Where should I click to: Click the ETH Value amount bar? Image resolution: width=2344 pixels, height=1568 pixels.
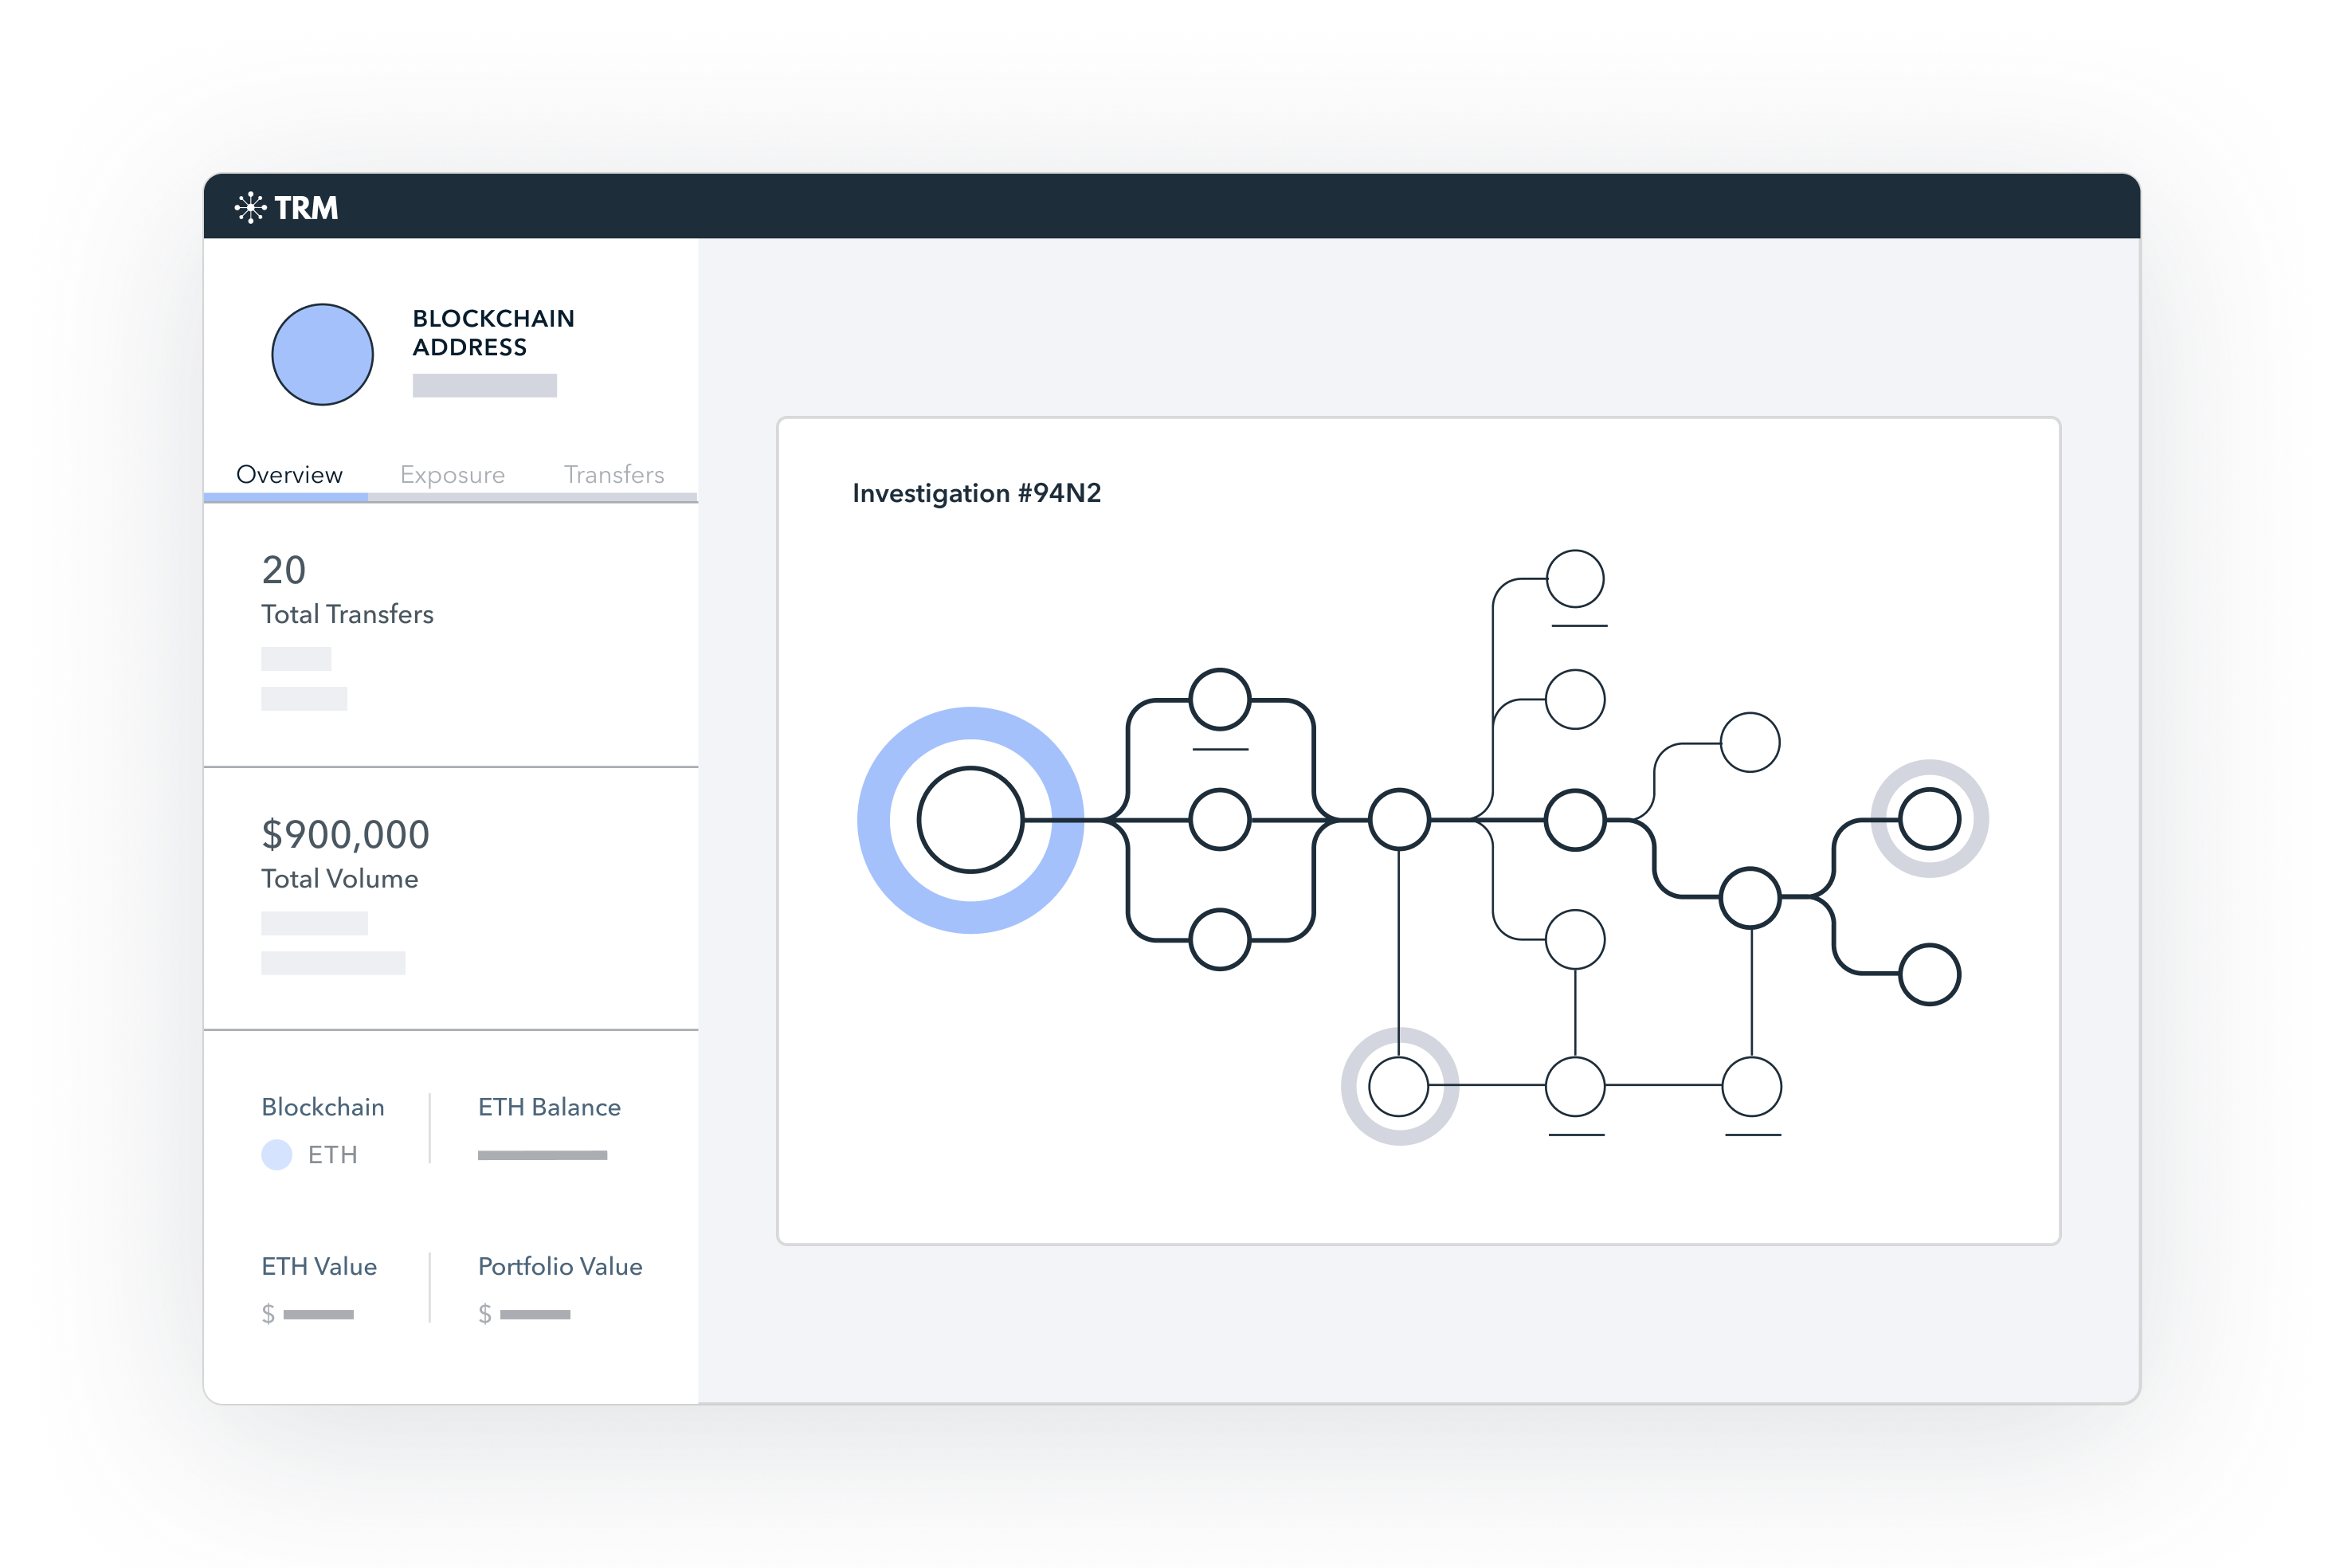318,1314
